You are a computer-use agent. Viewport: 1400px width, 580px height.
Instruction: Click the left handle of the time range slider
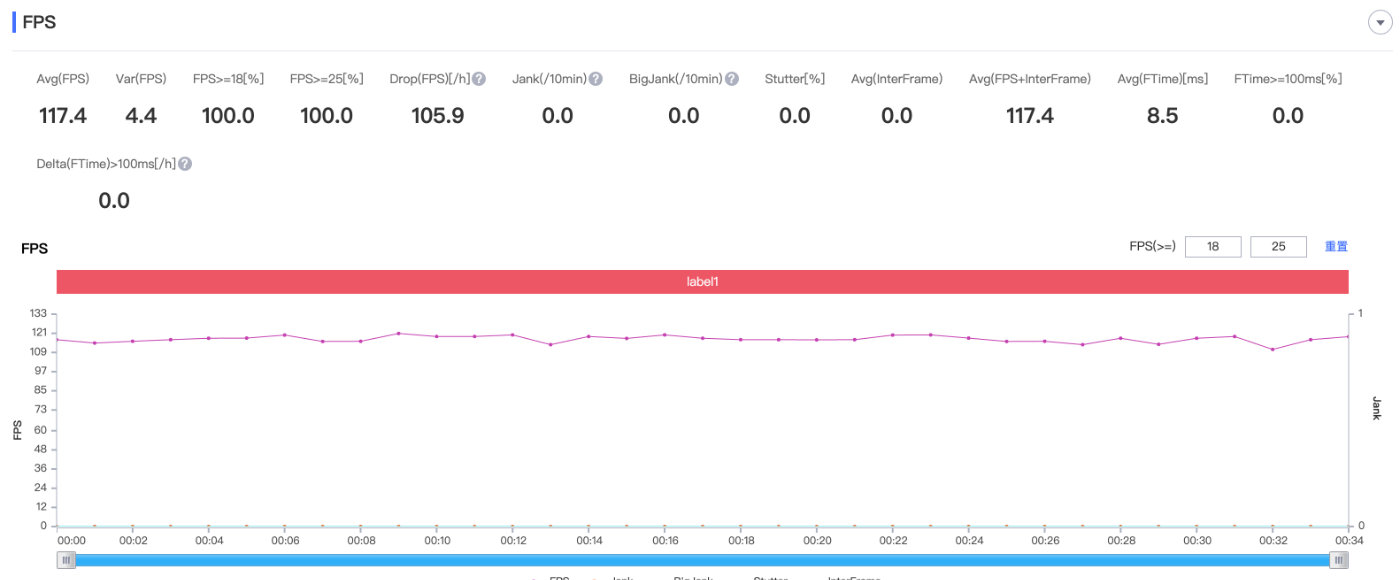(67, 561)
